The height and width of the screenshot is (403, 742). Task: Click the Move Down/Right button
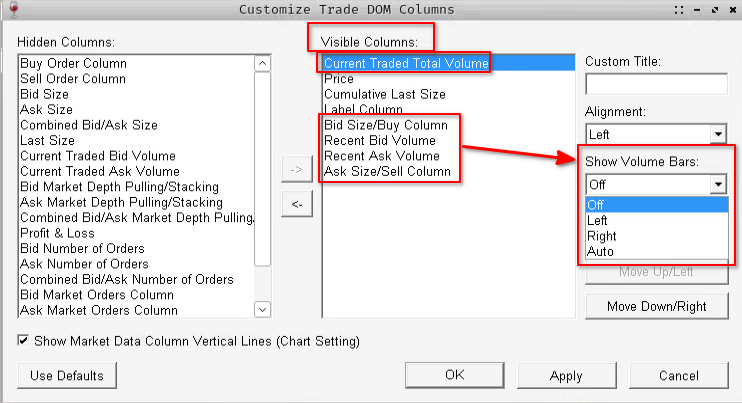tap(656, 307)
